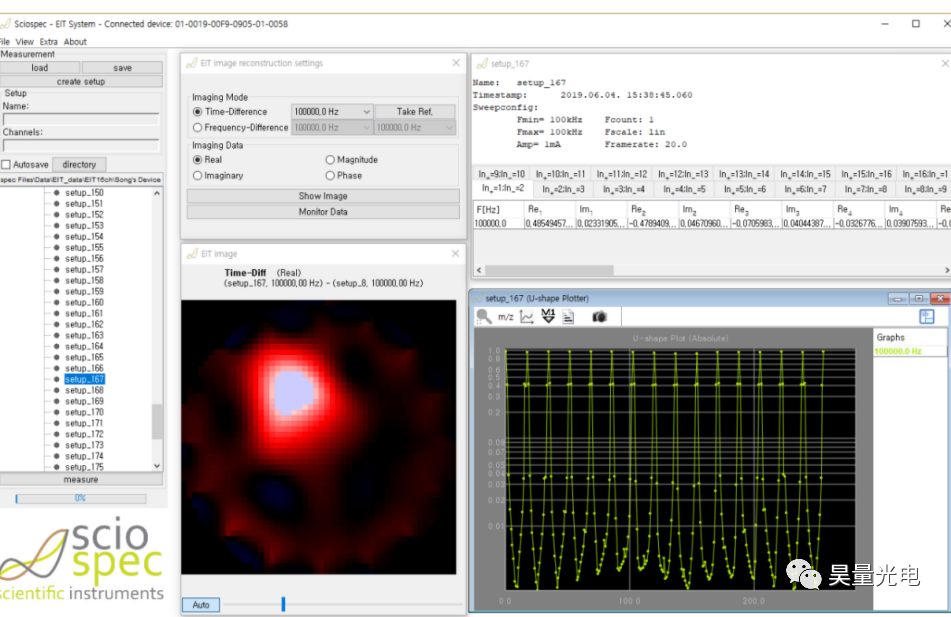Screen dimensions: 951x617
Task: Click the EIT image color scale slider
Action: [283, 604]
